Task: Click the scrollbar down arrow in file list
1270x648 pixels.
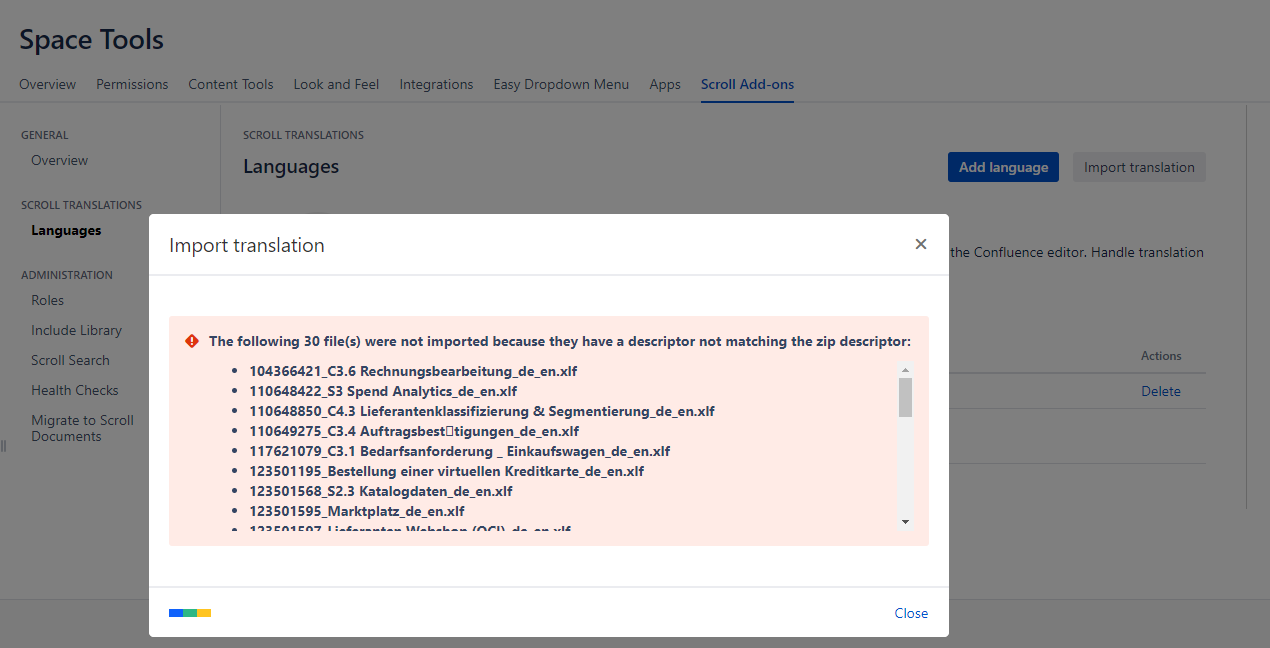Action: pyautogui.click(x=905, y=521)
